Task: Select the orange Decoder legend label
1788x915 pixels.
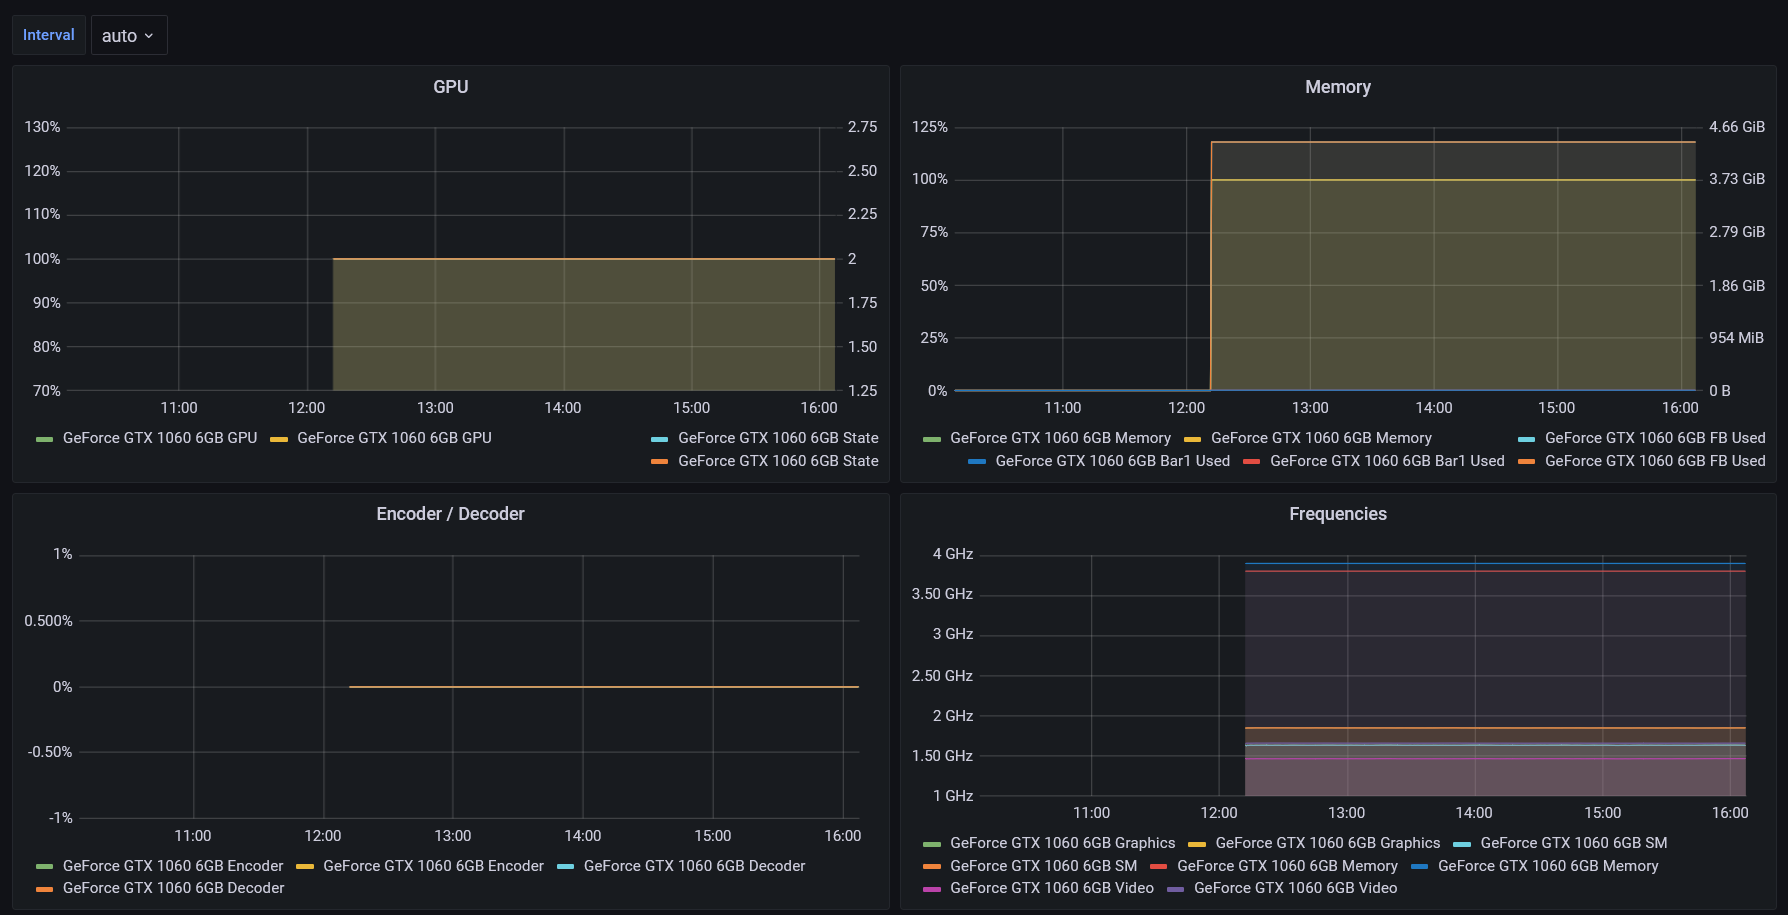Action: (173, 888)
